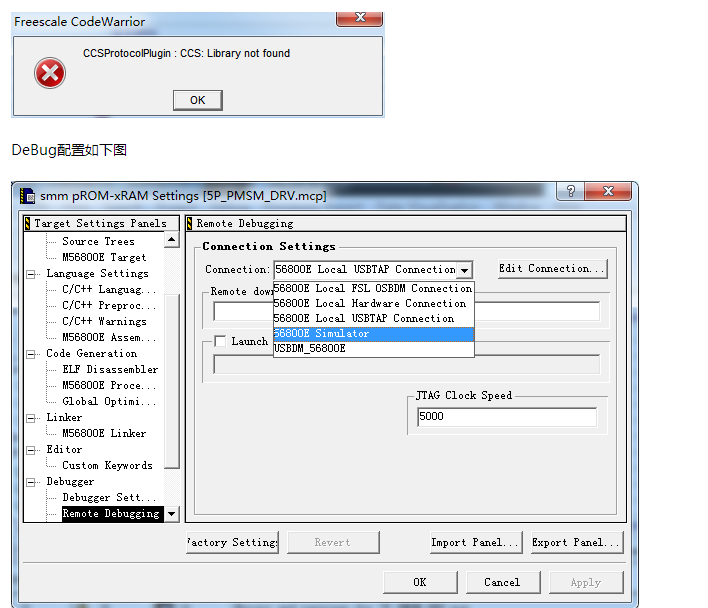Select M56800E Processor panel
The image size is (708, 608).
109,385
